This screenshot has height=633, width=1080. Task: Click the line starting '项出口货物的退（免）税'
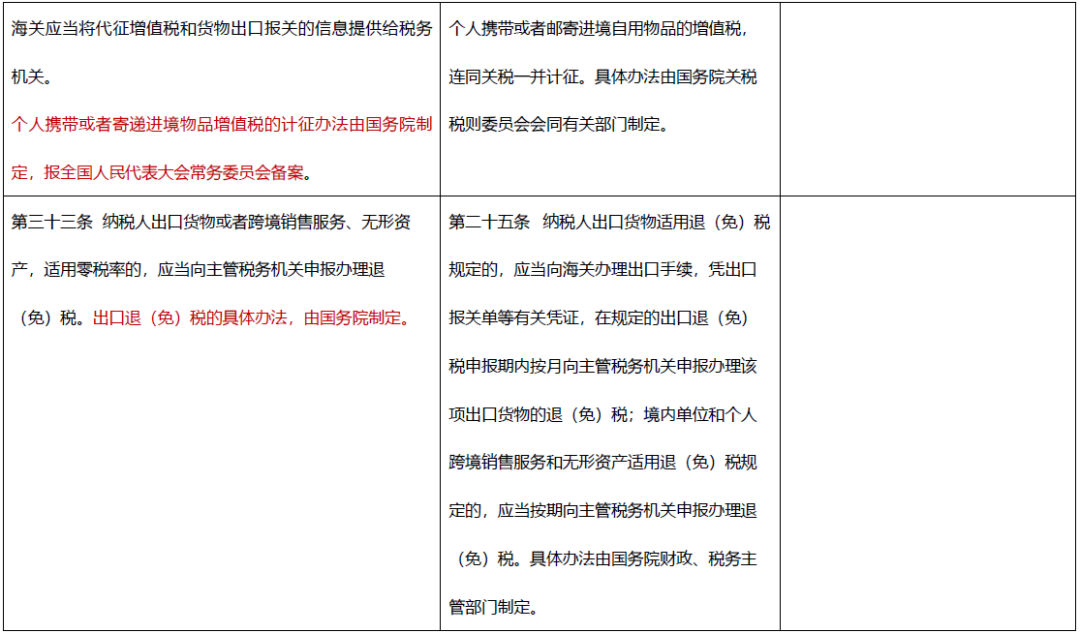point(603,415)
